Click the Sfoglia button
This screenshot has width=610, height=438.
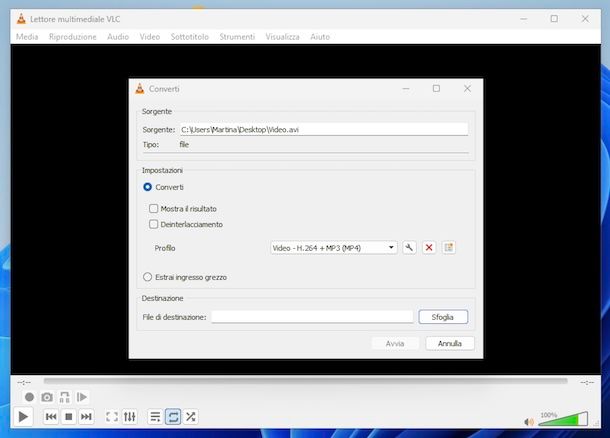click(443, 317)
